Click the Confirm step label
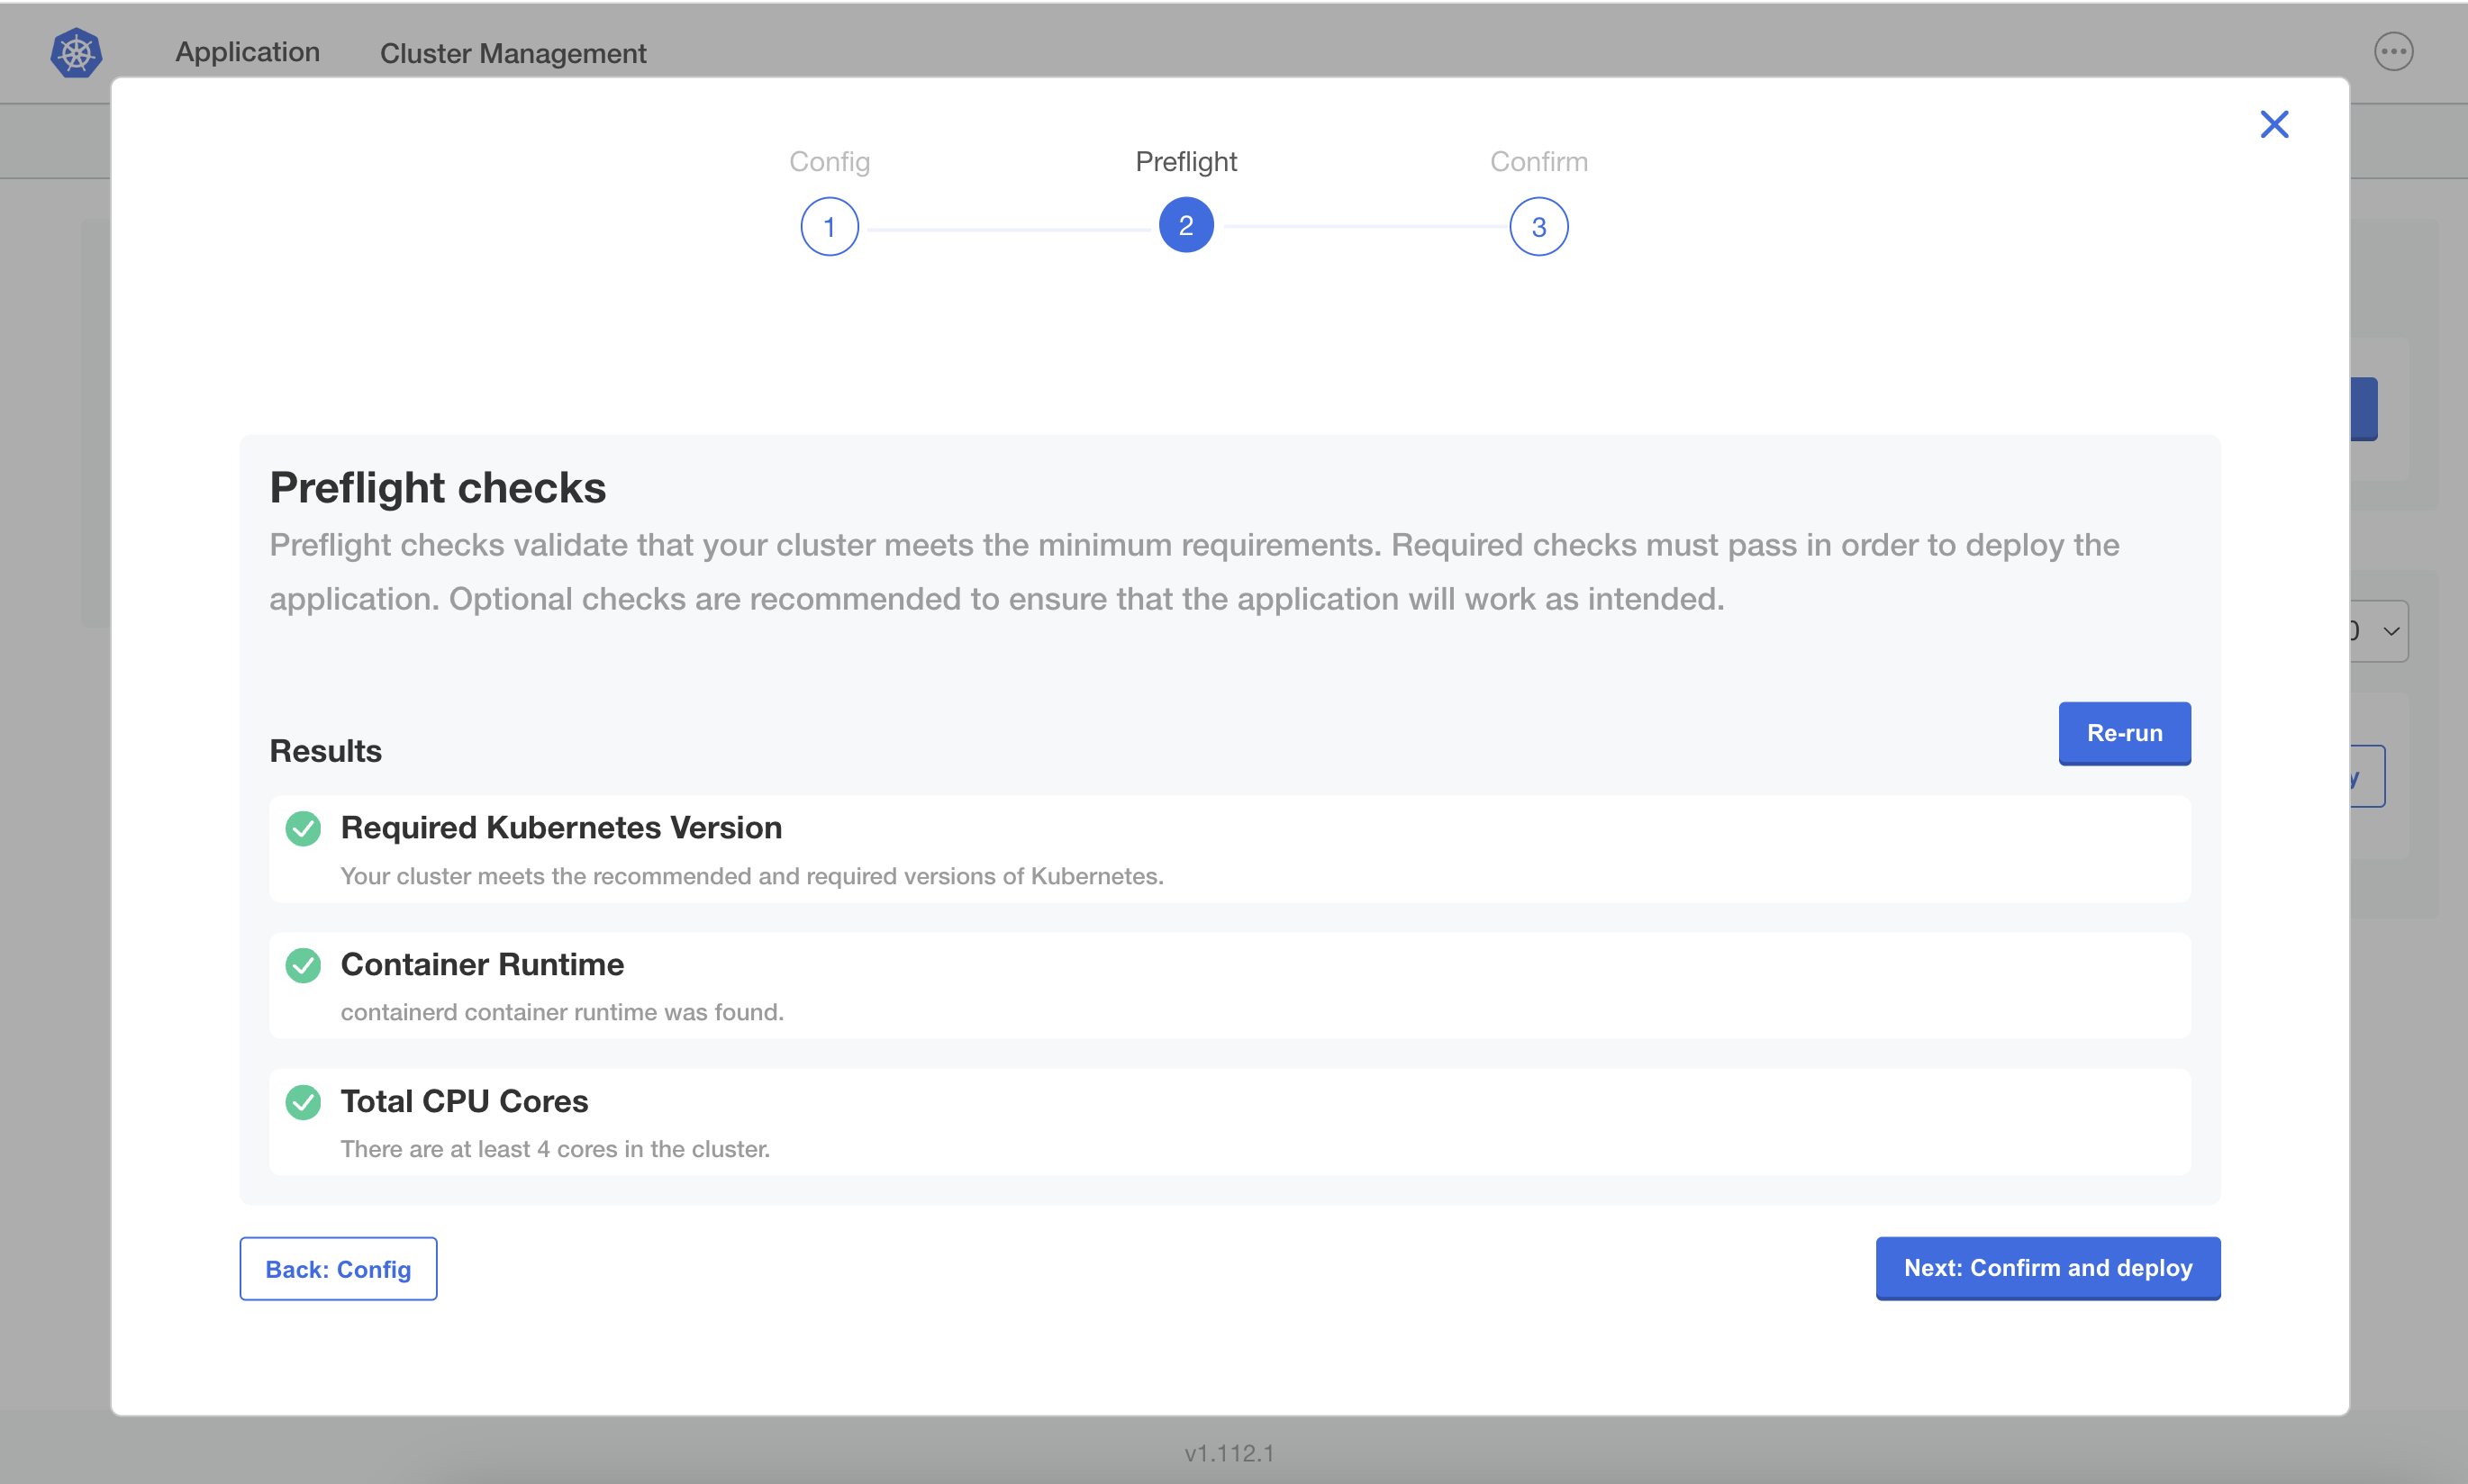Screen dimensions: 2468x1484 1538,161
